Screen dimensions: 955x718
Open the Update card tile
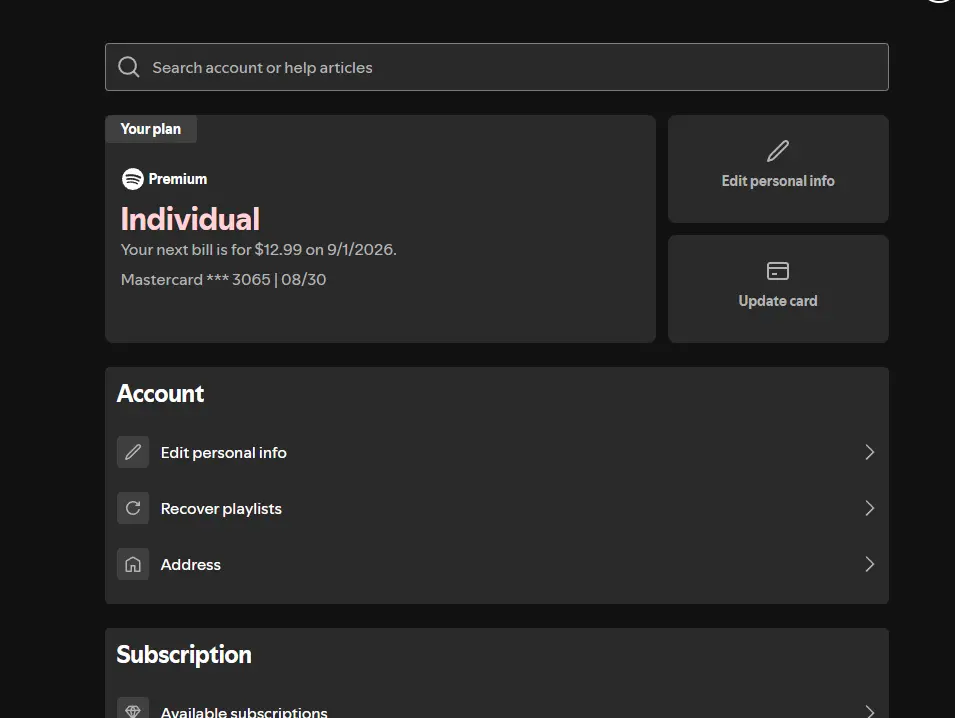coord(778,289)
